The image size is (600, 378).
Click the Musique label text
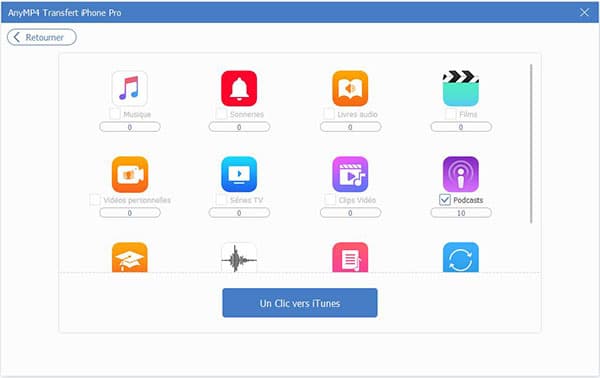(x=137, y=114)
